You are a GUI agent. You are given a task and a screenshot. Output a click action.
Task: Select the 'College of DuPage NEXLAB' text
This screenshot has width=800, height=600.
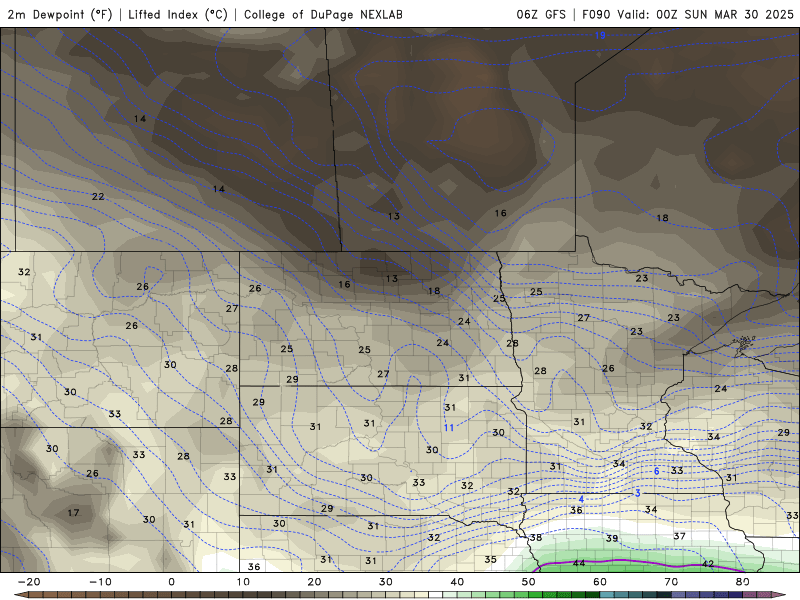tap(323, 14)
